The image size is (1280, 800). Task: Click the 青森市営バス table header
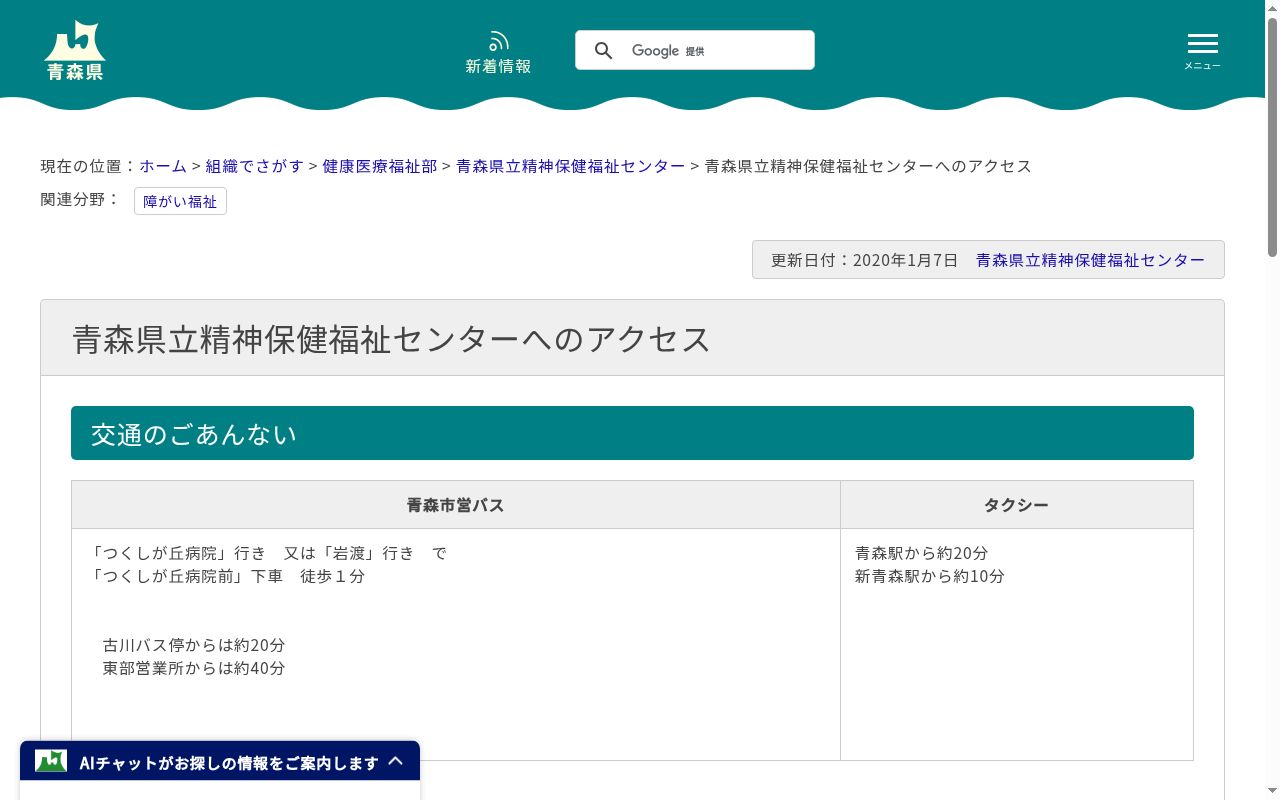click(x=456, y=505)
